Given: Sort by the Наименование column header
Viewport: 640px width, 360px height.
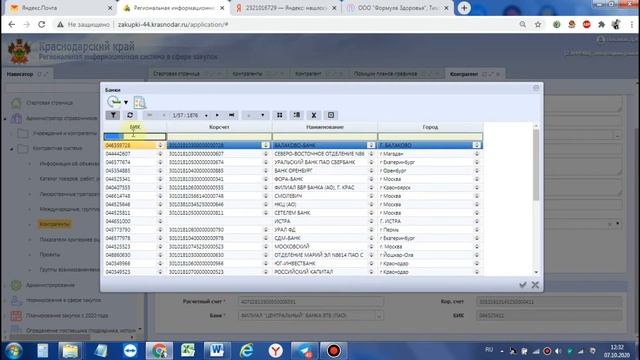Looking at the screenshot, I should click(325, 127).
